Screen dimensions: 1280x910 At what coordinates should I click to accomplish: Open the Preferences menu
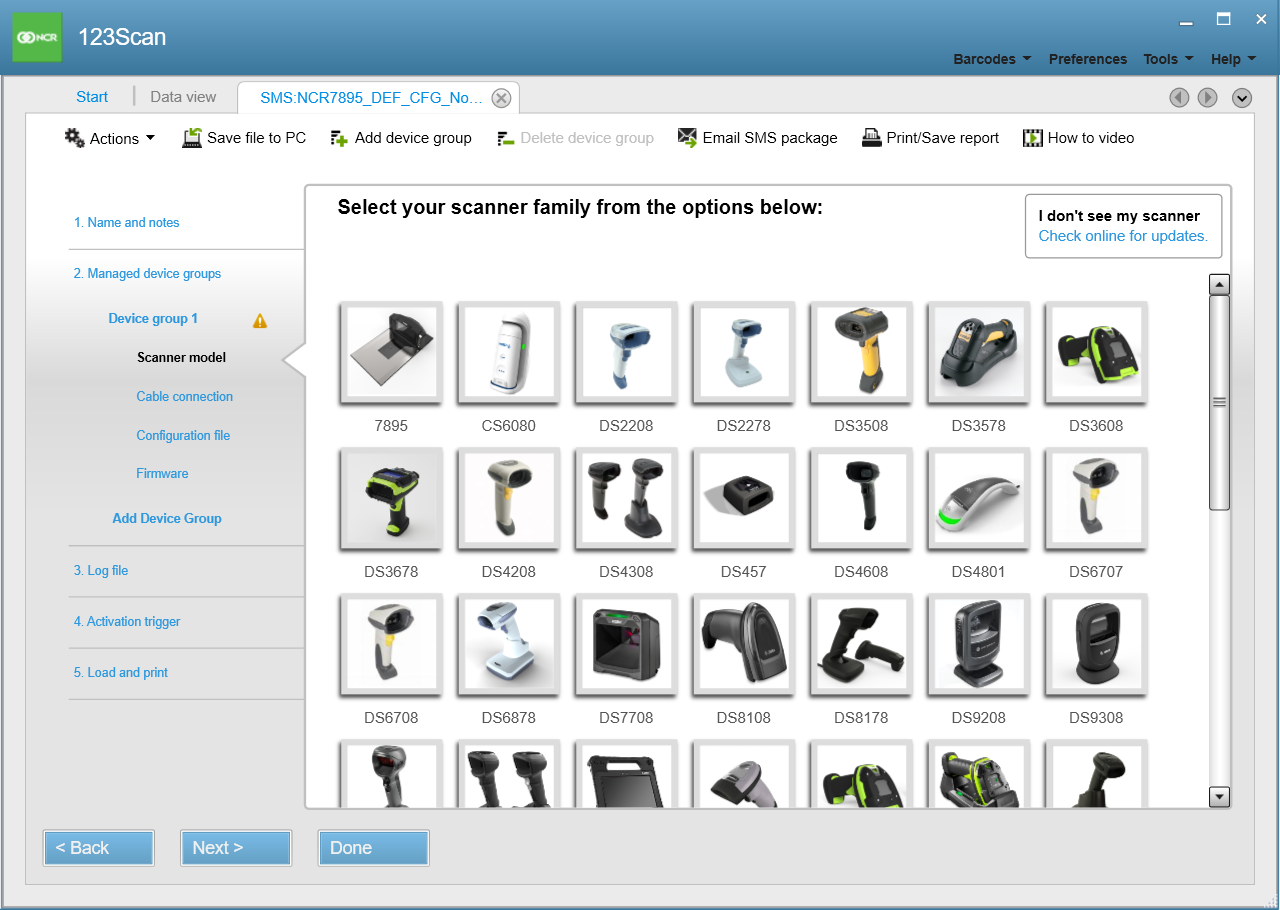(1088, 59)
